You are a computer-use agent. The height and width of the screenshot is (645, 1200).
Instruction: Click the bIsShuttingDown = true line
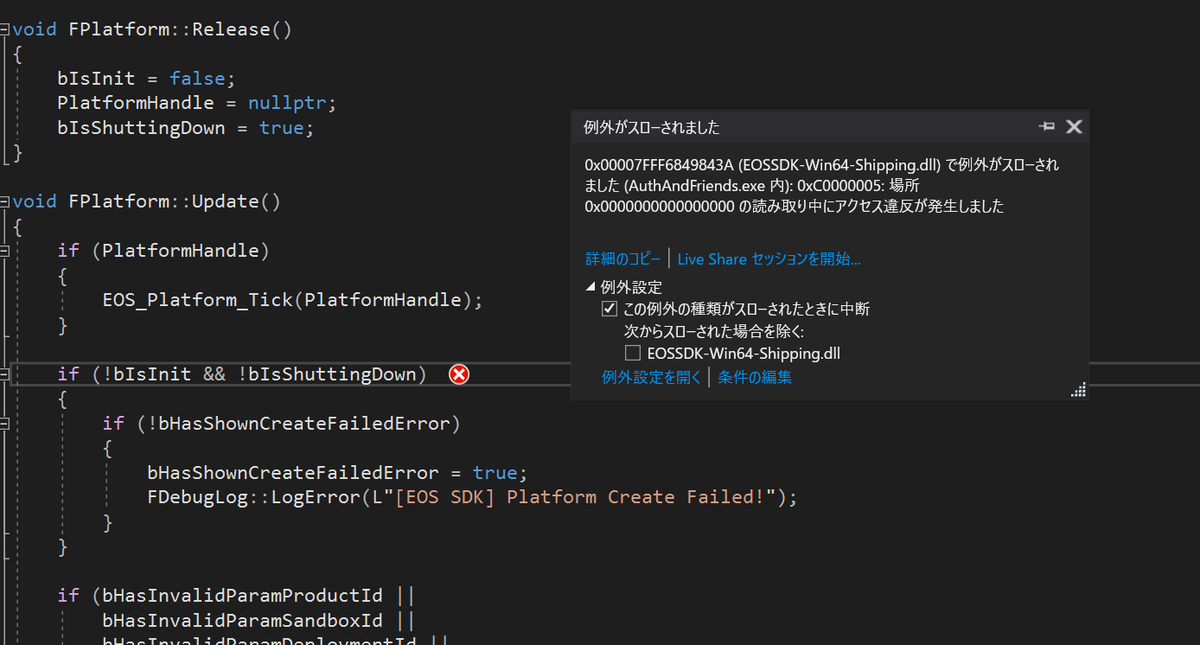point(186,128)
